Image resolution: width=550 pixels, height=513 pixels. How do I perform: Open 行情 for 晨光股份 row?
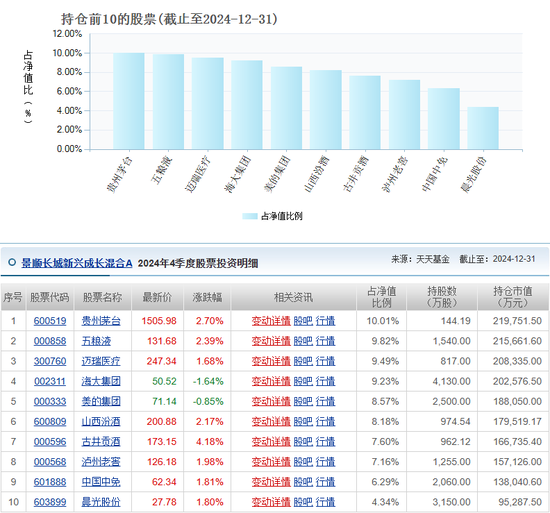coord(326,502)
